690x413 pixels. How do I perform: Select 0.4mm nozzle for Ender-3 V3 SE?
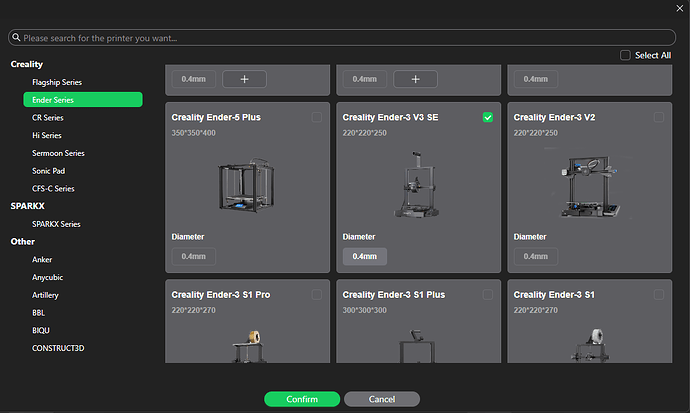pos(365,256)
